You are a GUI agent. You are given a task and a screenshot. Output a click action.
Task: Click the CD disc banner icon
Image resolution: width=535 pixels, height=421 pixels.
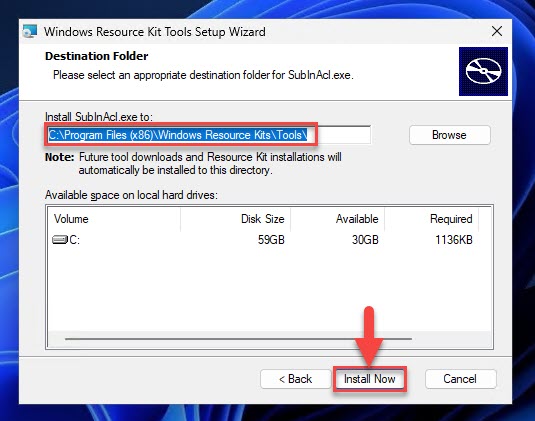coord(483,71)
